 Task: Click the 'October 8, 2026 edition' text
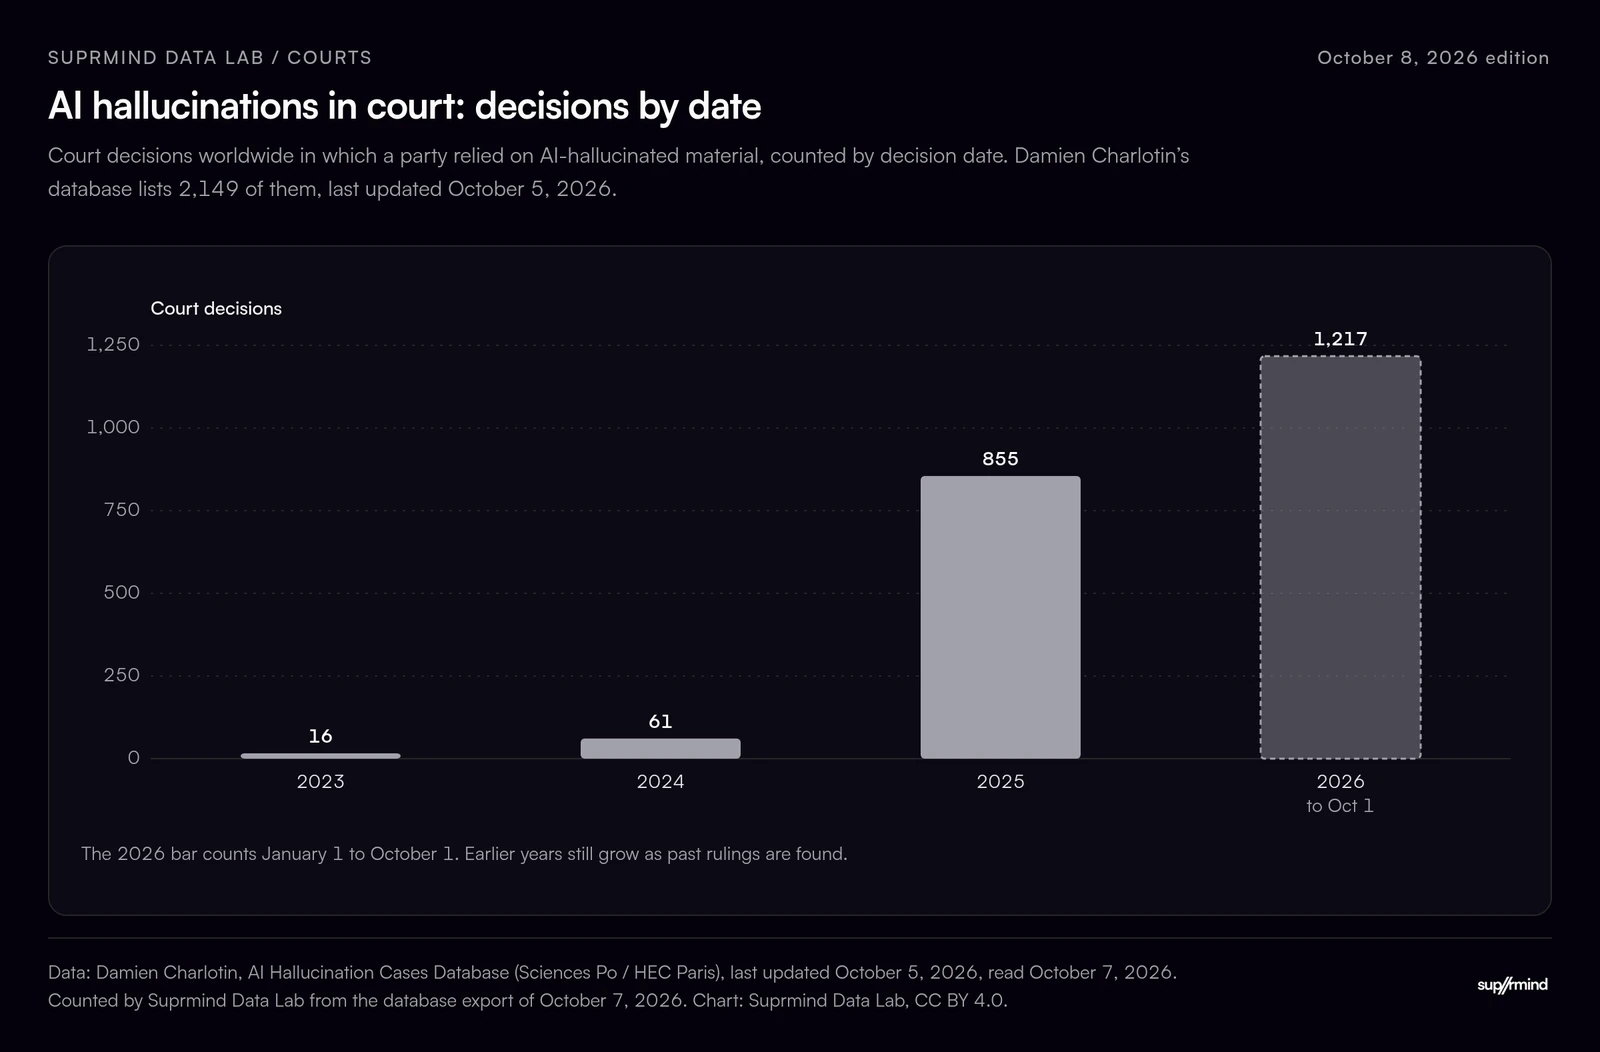[1433, 58]
